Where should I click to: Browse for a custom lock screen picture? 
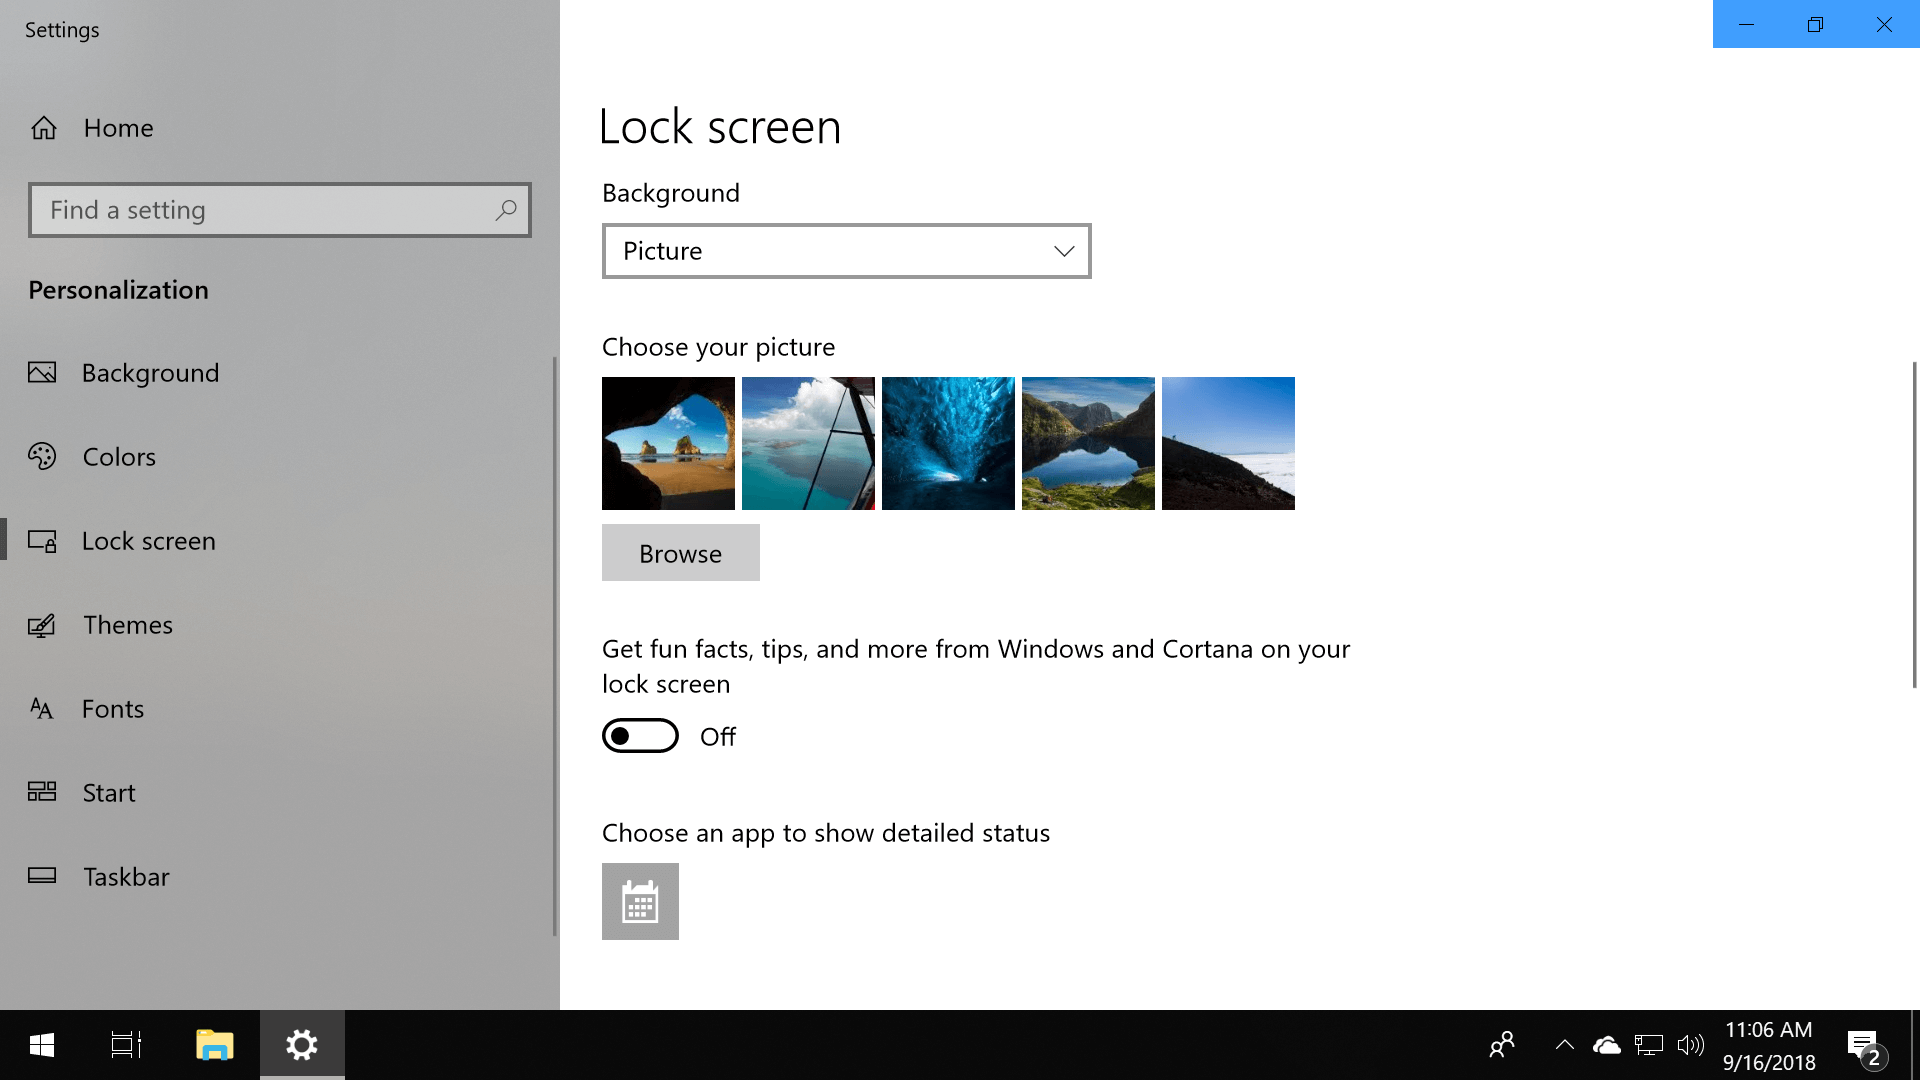point(680,551)
